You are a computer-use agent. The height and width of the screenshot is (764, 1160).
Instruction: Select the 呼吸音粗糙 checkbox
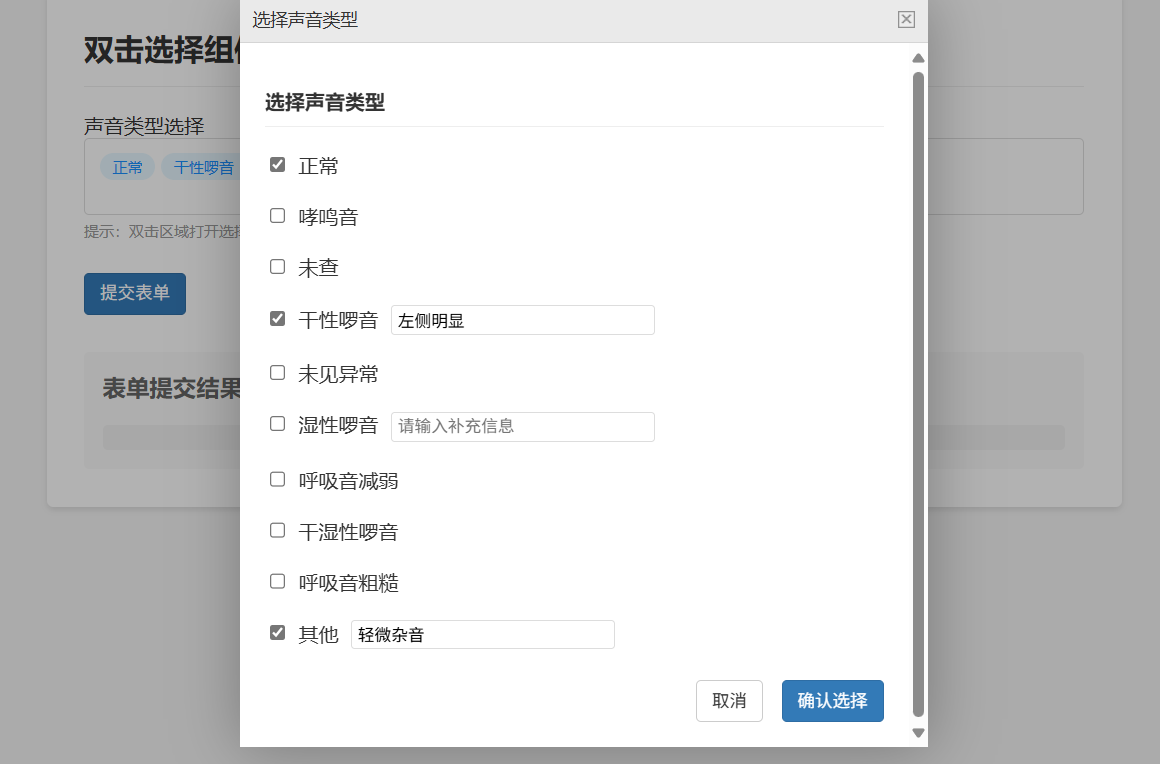click(x=278, y=581)
